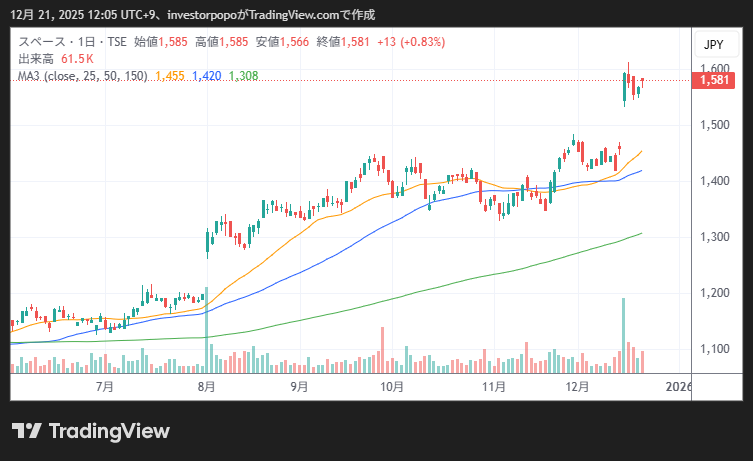The height and width of the screenshot is (461, 753).
Task: Click the TradingView wordmark text
Action: pos(109,431)
